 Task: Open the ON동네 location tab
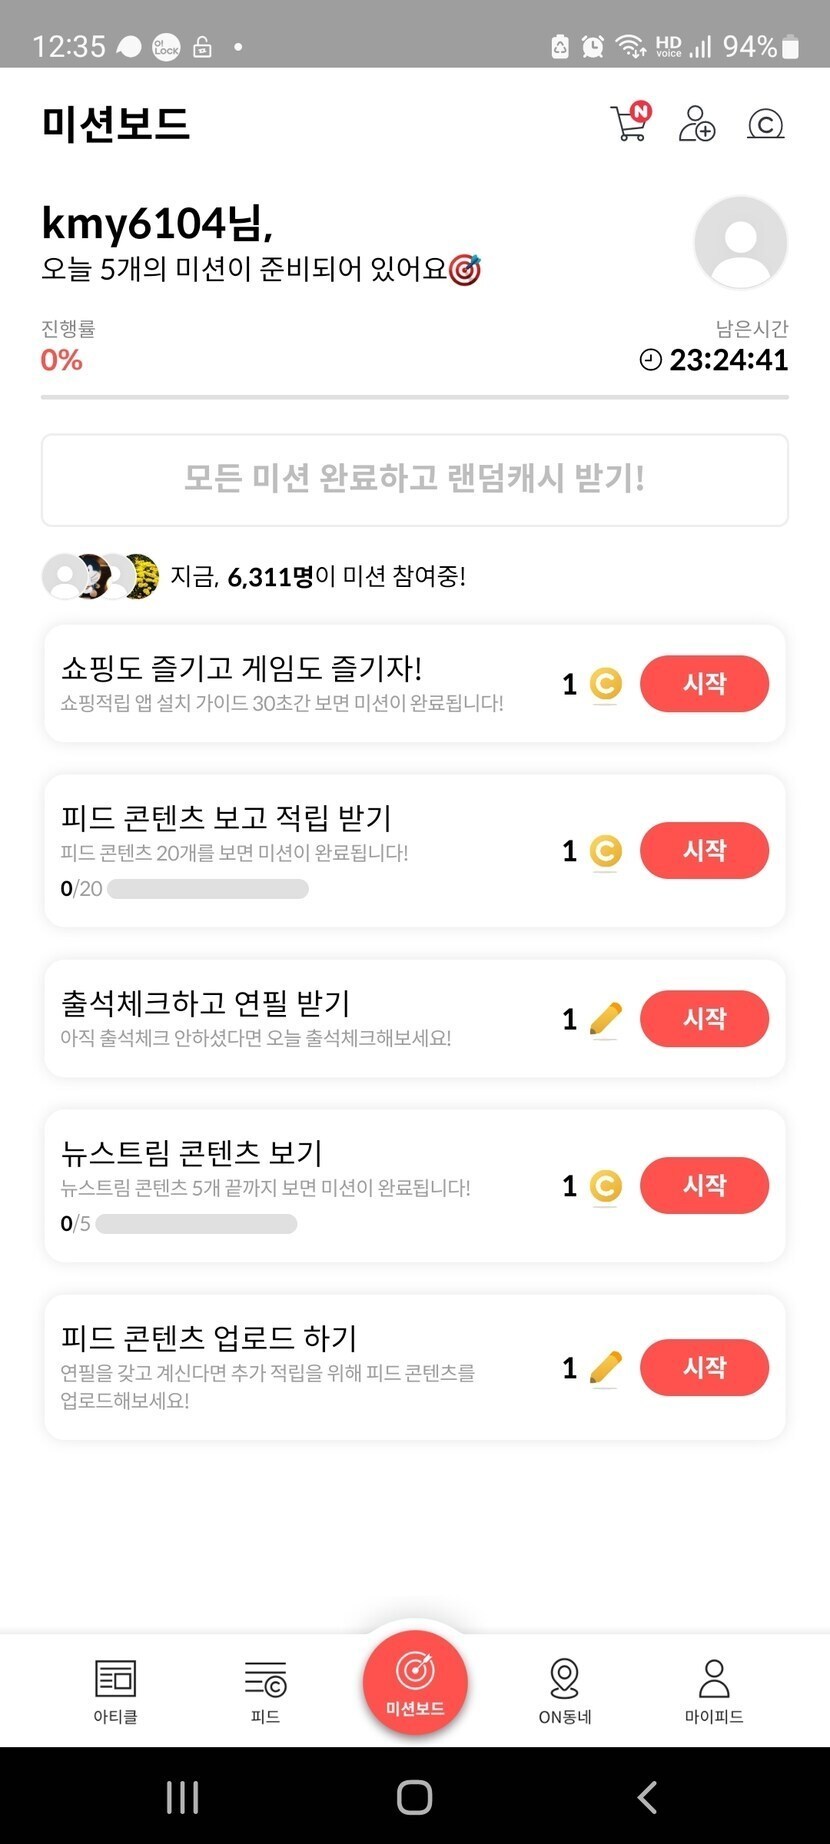pos(565,1690)
